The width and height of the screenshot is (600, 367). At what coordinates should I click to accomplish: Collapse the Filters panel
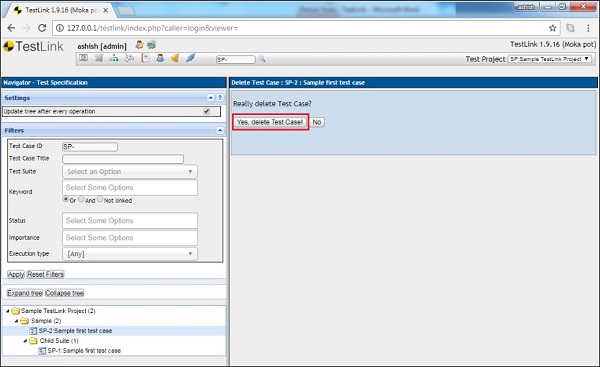point(220,130)
